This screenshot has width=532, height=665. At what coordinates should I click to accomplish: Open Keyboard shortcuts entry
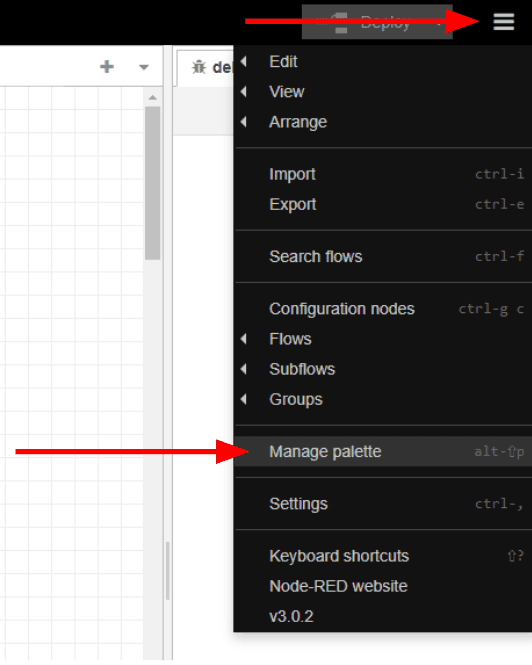(383, 556)
